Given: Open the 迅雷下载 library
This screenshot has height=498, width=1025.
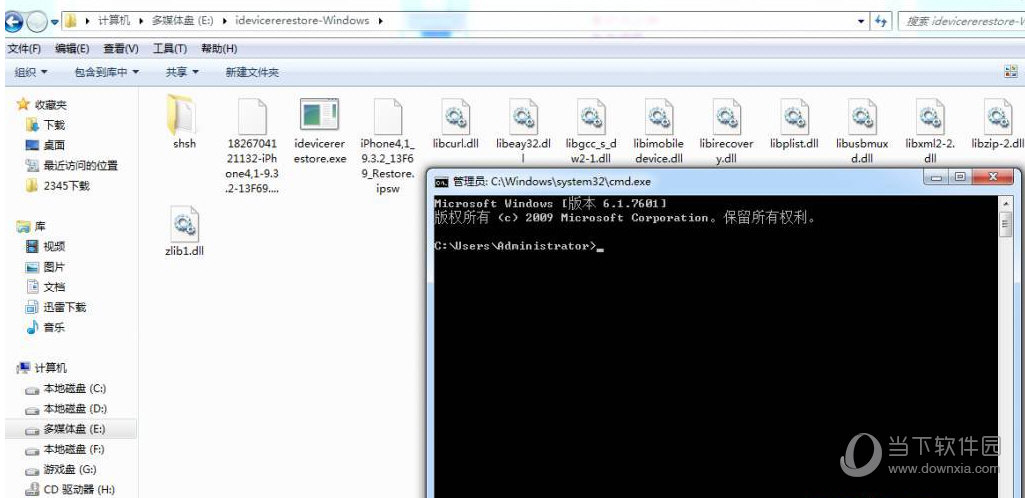Looking at the screenshot, I should pyautogui.click(x=56, y=307).
